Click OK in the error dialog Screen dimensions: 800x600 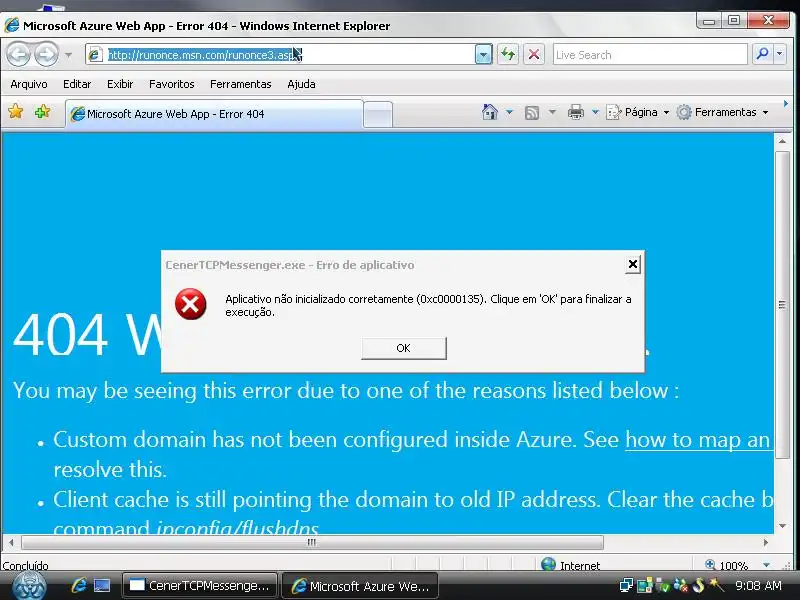coord(404,348)
